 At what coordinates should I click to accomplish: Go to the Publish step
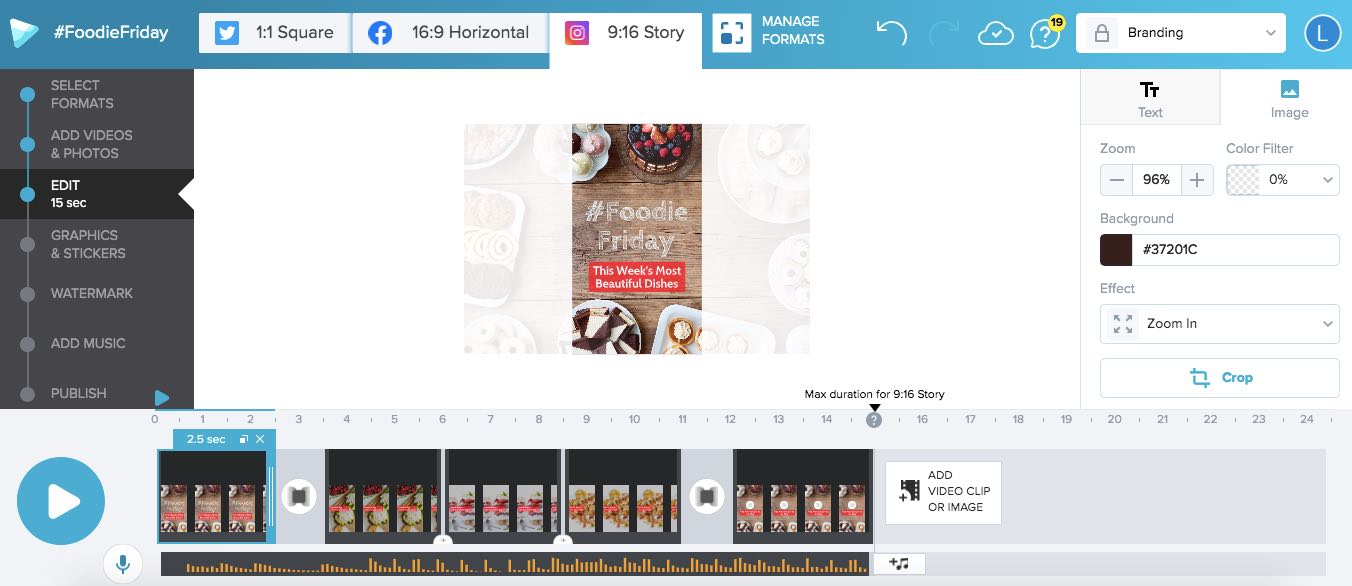click(78, 393)
